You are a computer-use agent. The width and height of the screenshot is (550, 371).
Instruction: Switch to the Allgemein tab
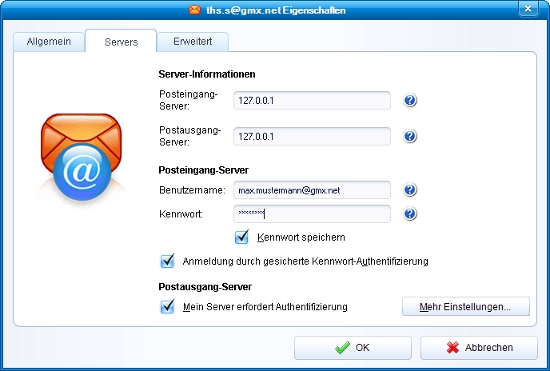(49, 42)
